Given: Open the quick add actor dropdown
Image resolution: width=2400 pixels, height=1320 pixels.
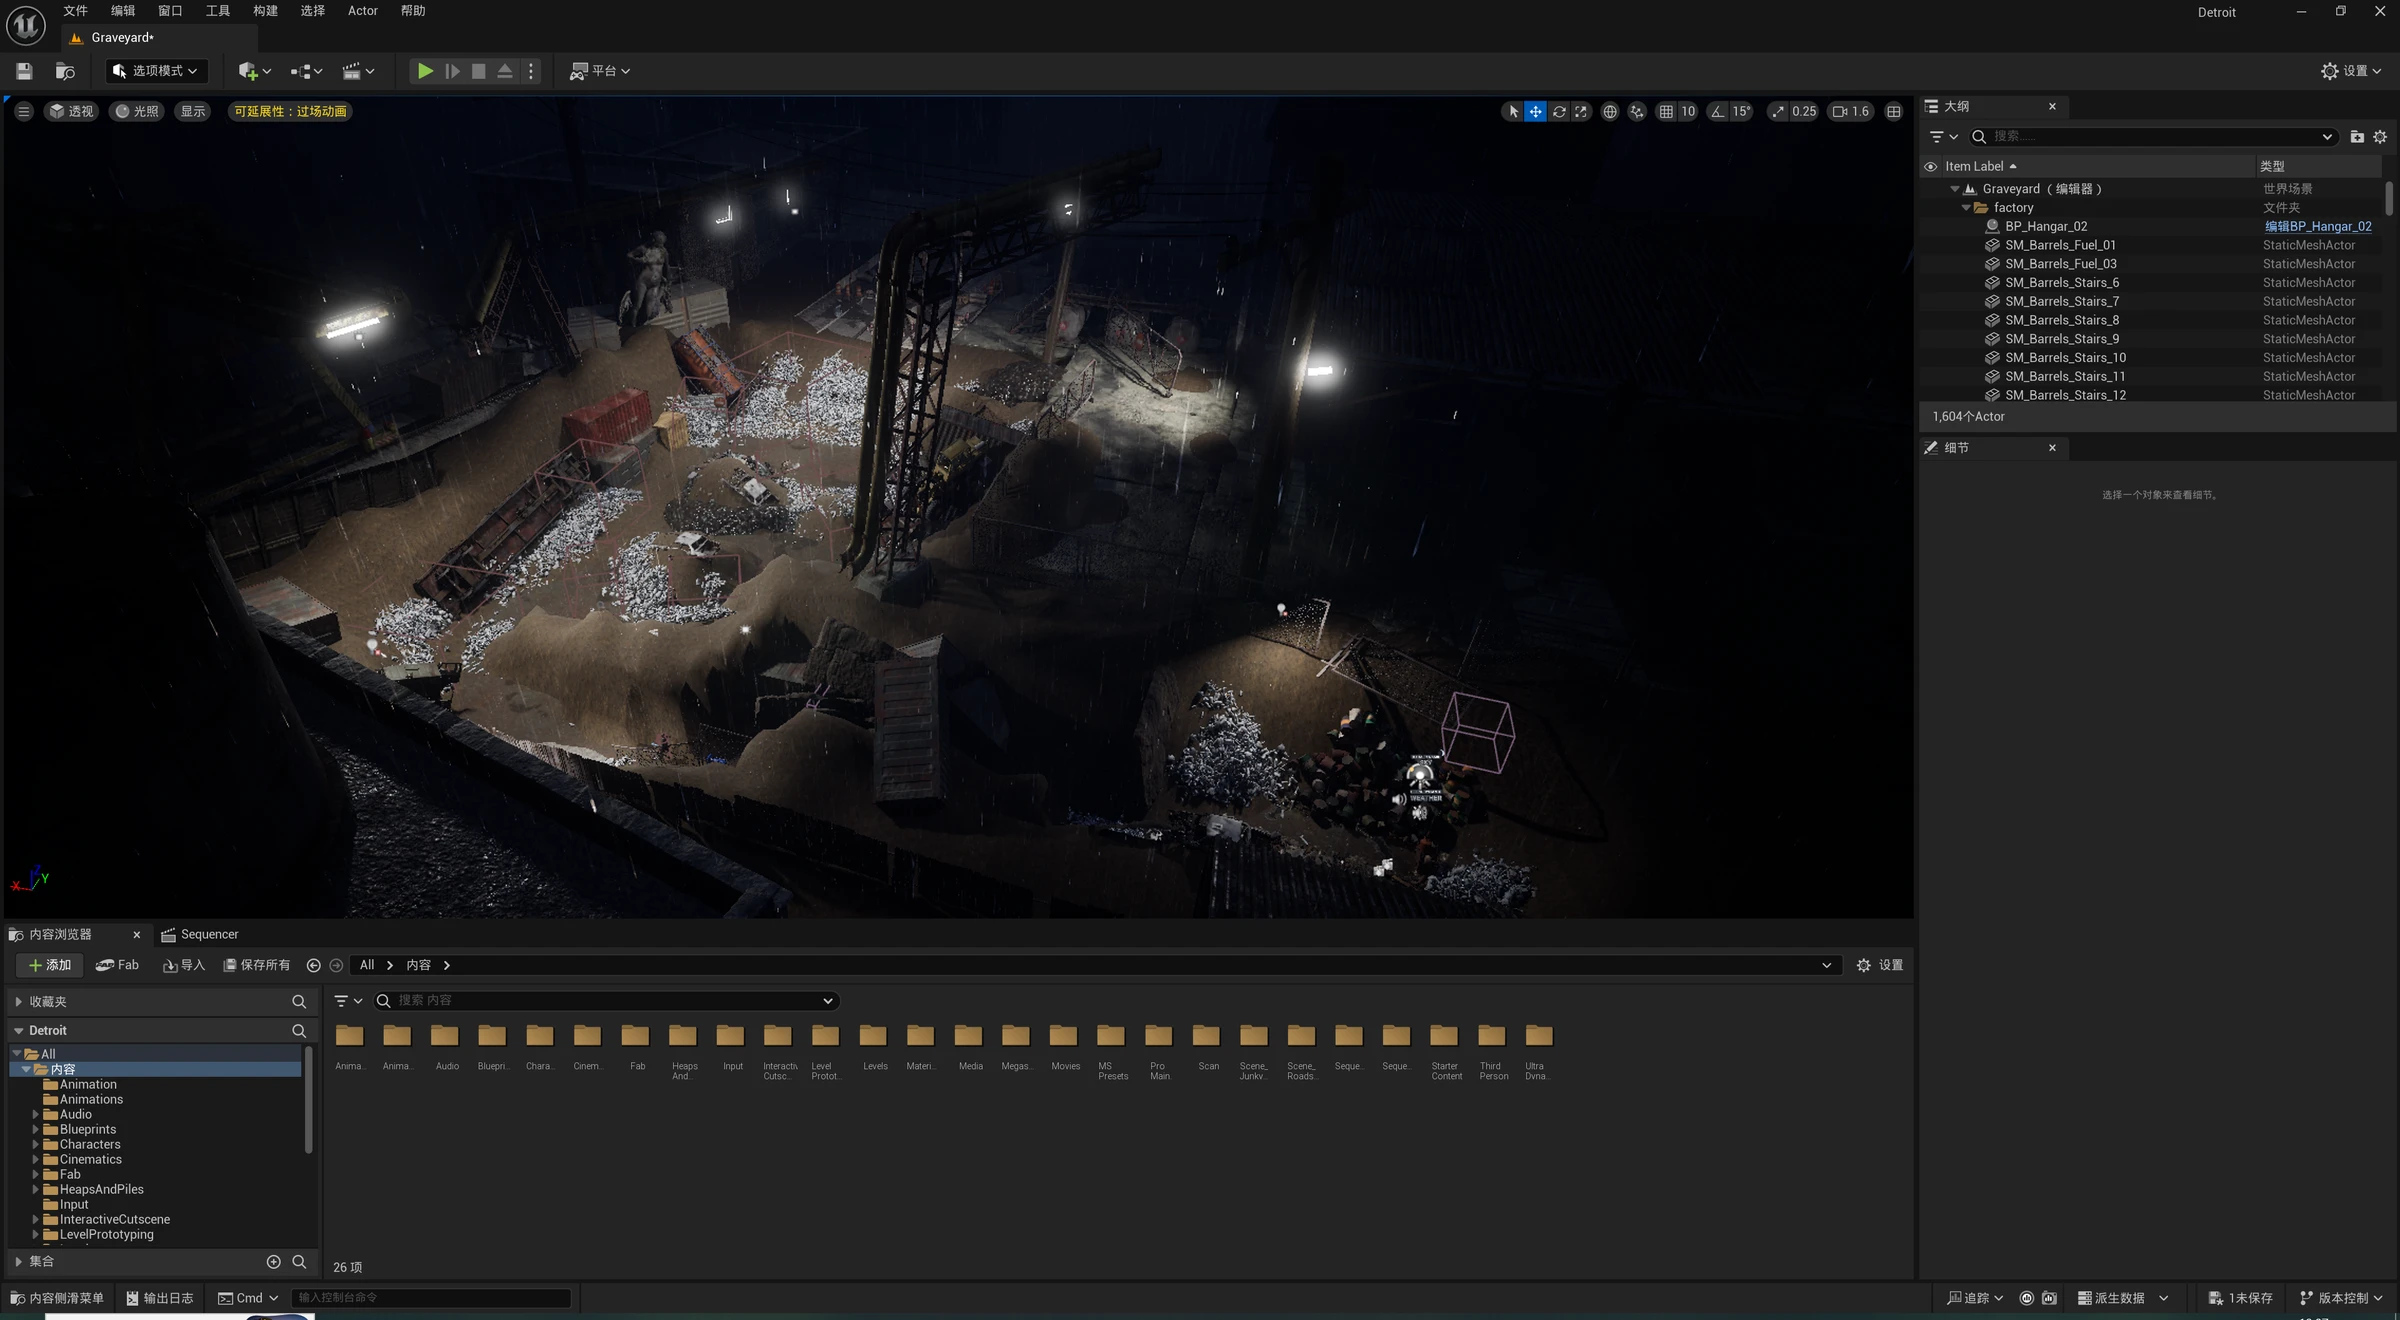Looking at the screenshot, I should tap(254, 71).
